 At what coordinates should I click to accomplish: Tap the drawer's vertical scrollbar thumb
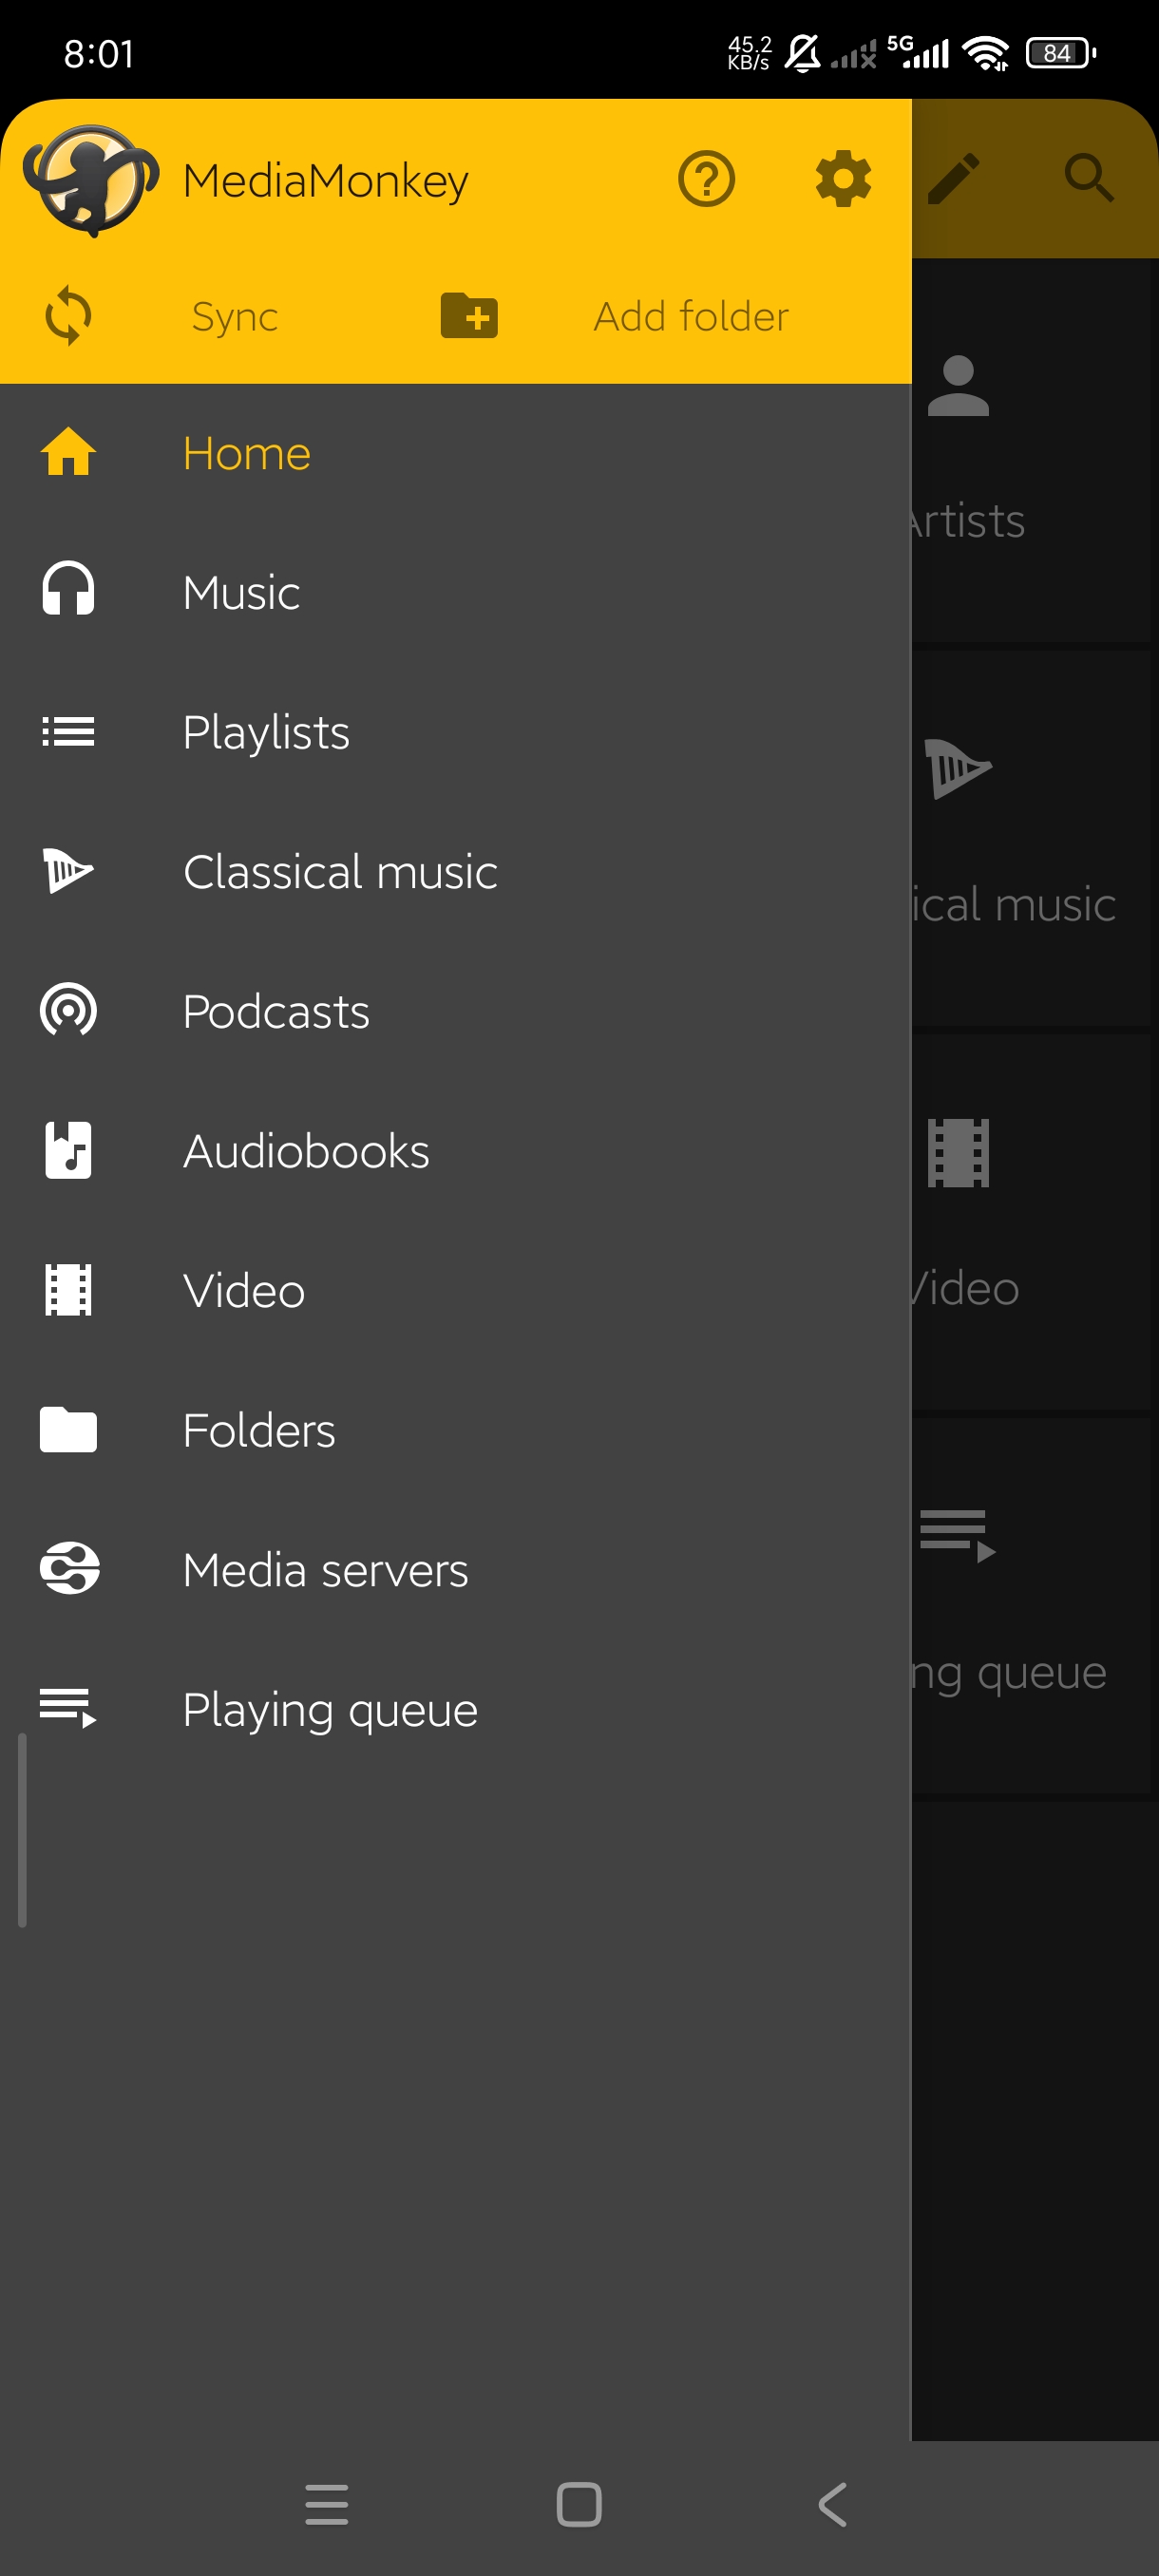[x=22, y=1829]
